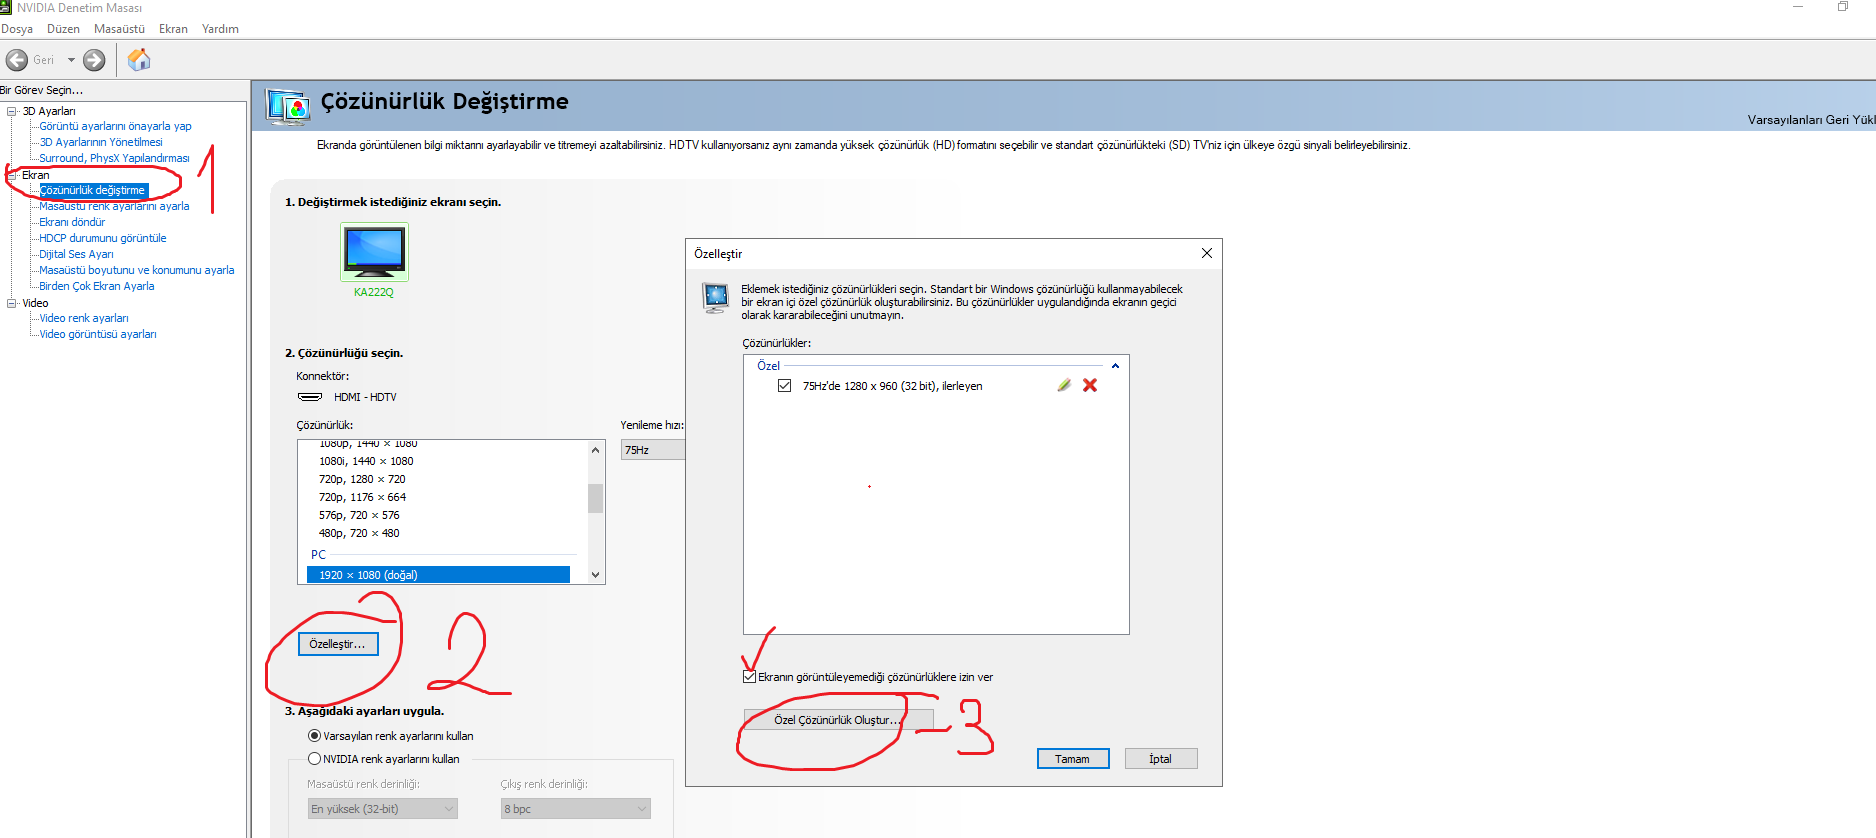
Task: Click the Geri back arrow icon
Action: click(x=17, y=60)
